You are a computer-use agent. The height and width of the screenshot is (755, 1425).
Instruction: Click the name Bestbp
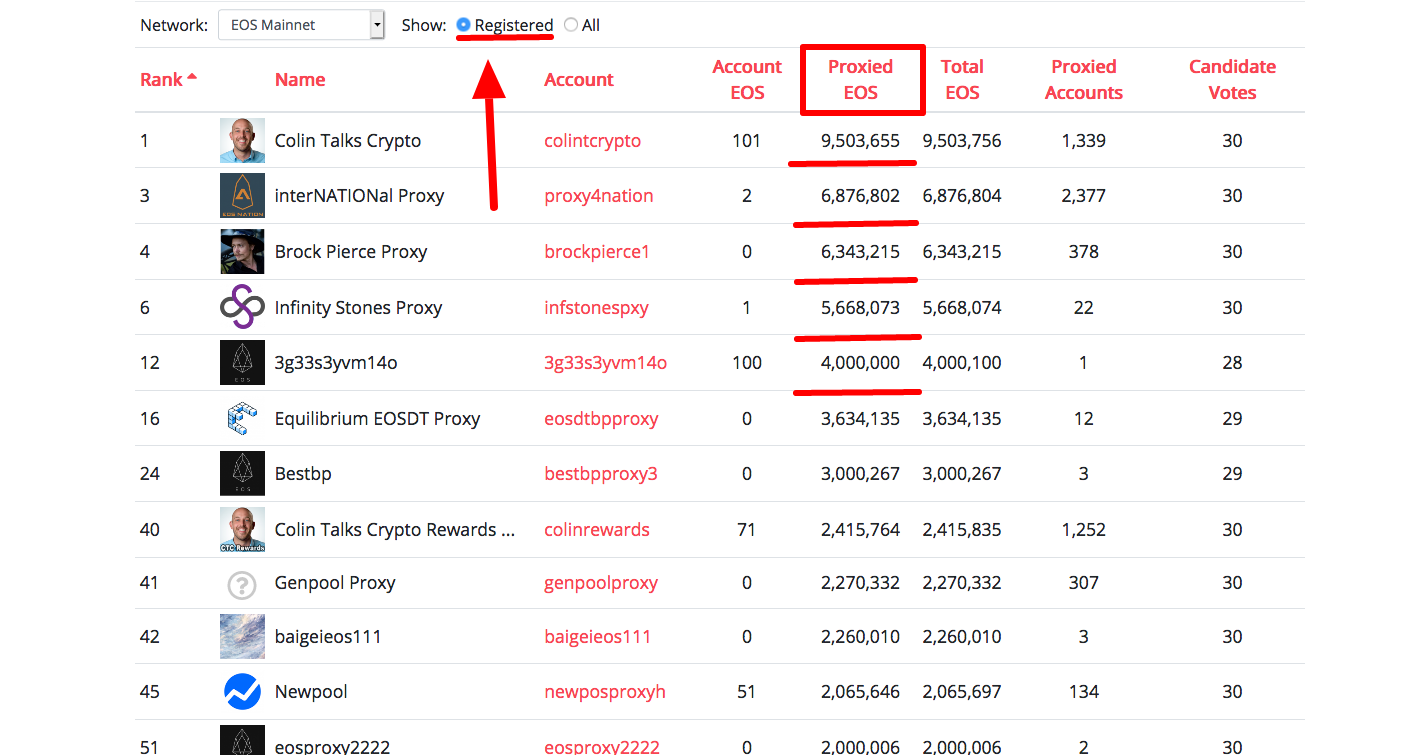pyautogui.click(x=303, y=474)
